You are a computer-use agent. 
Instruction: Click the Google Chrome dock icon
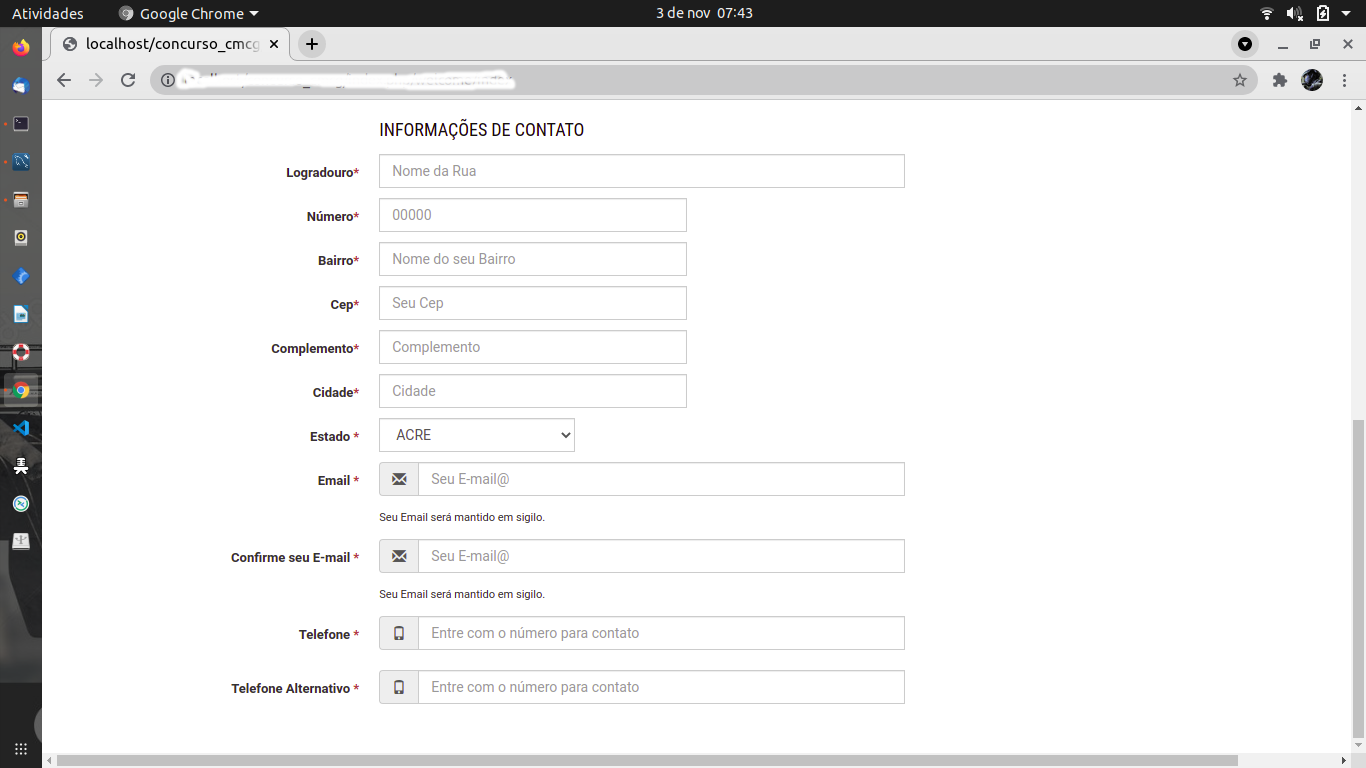point(21,390)
